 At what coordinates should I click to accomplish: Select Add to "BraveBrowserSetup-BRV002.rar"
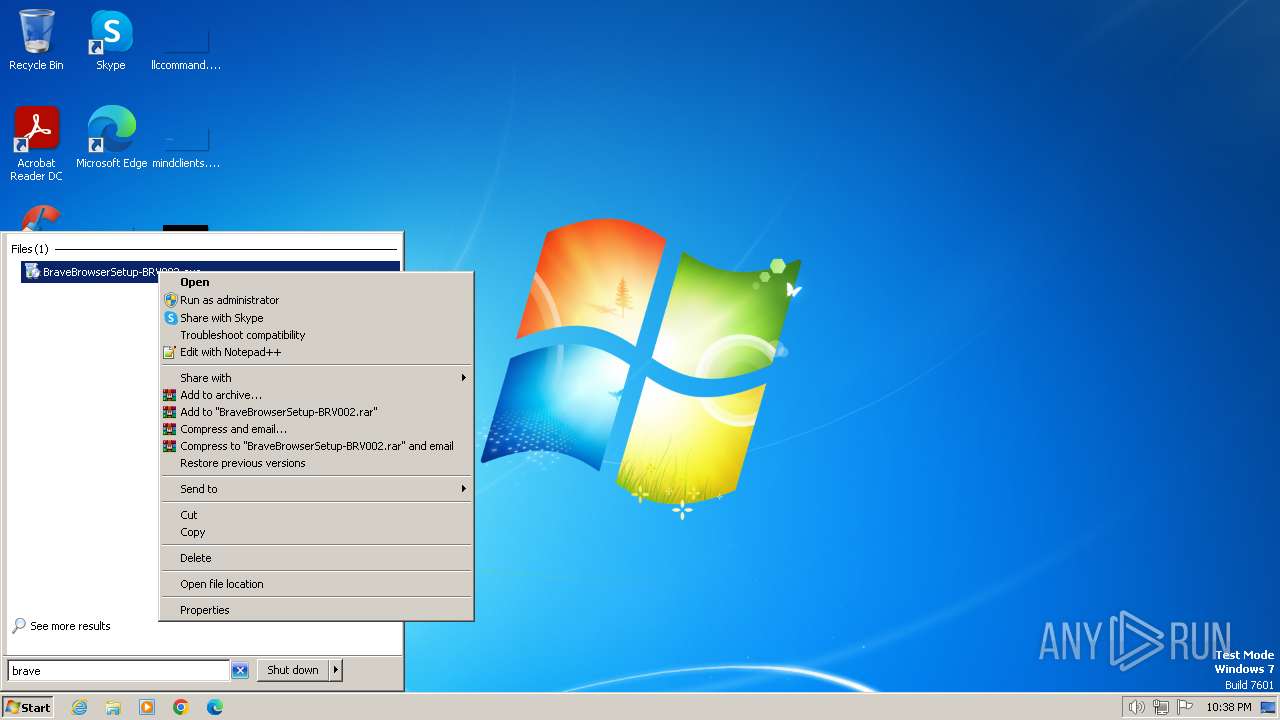point(316,412)
